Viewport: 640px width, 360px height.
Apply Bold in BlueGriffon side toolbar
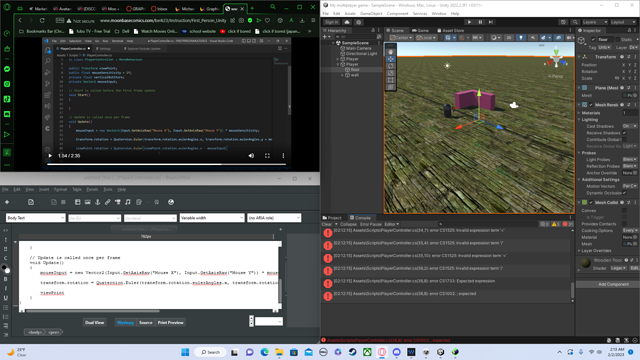coord(6,279)
